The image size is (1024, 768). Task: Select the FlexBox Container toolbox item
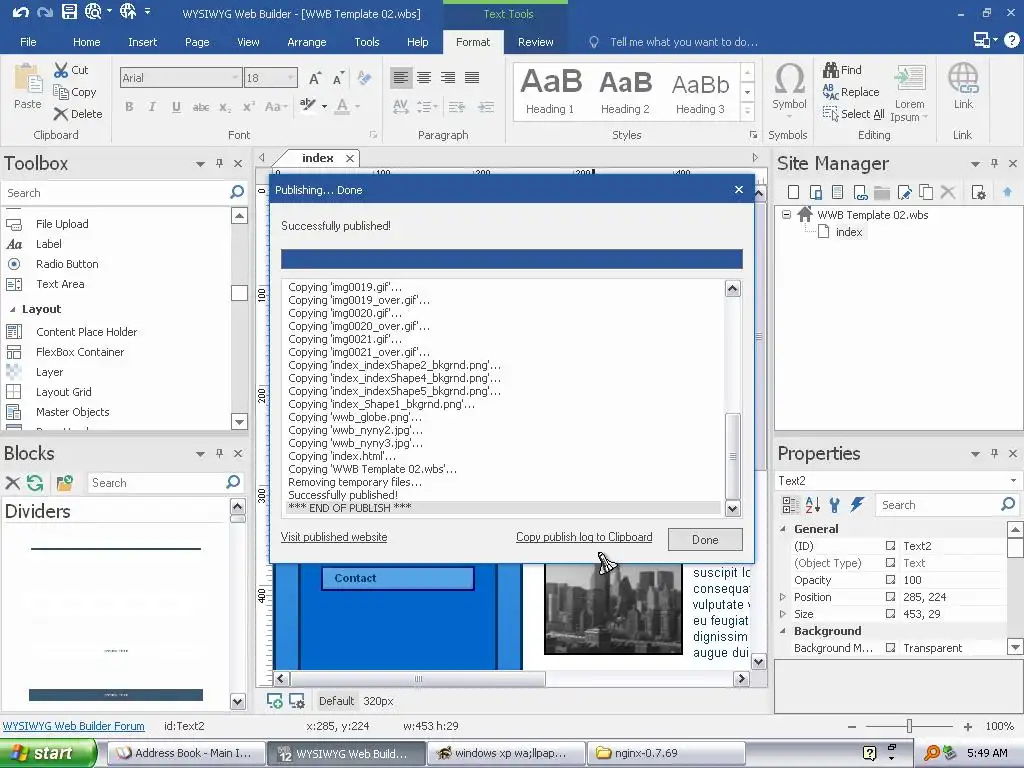(80, 352)
